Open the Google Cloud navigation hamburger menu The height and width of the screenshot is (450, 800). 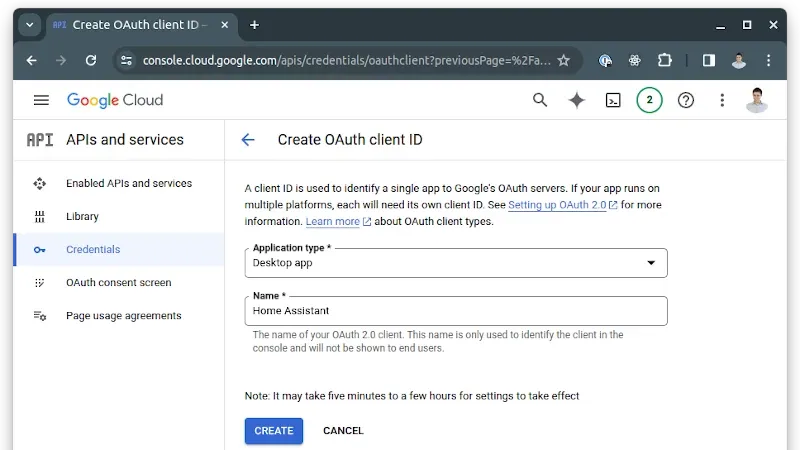tap(41, 100)
